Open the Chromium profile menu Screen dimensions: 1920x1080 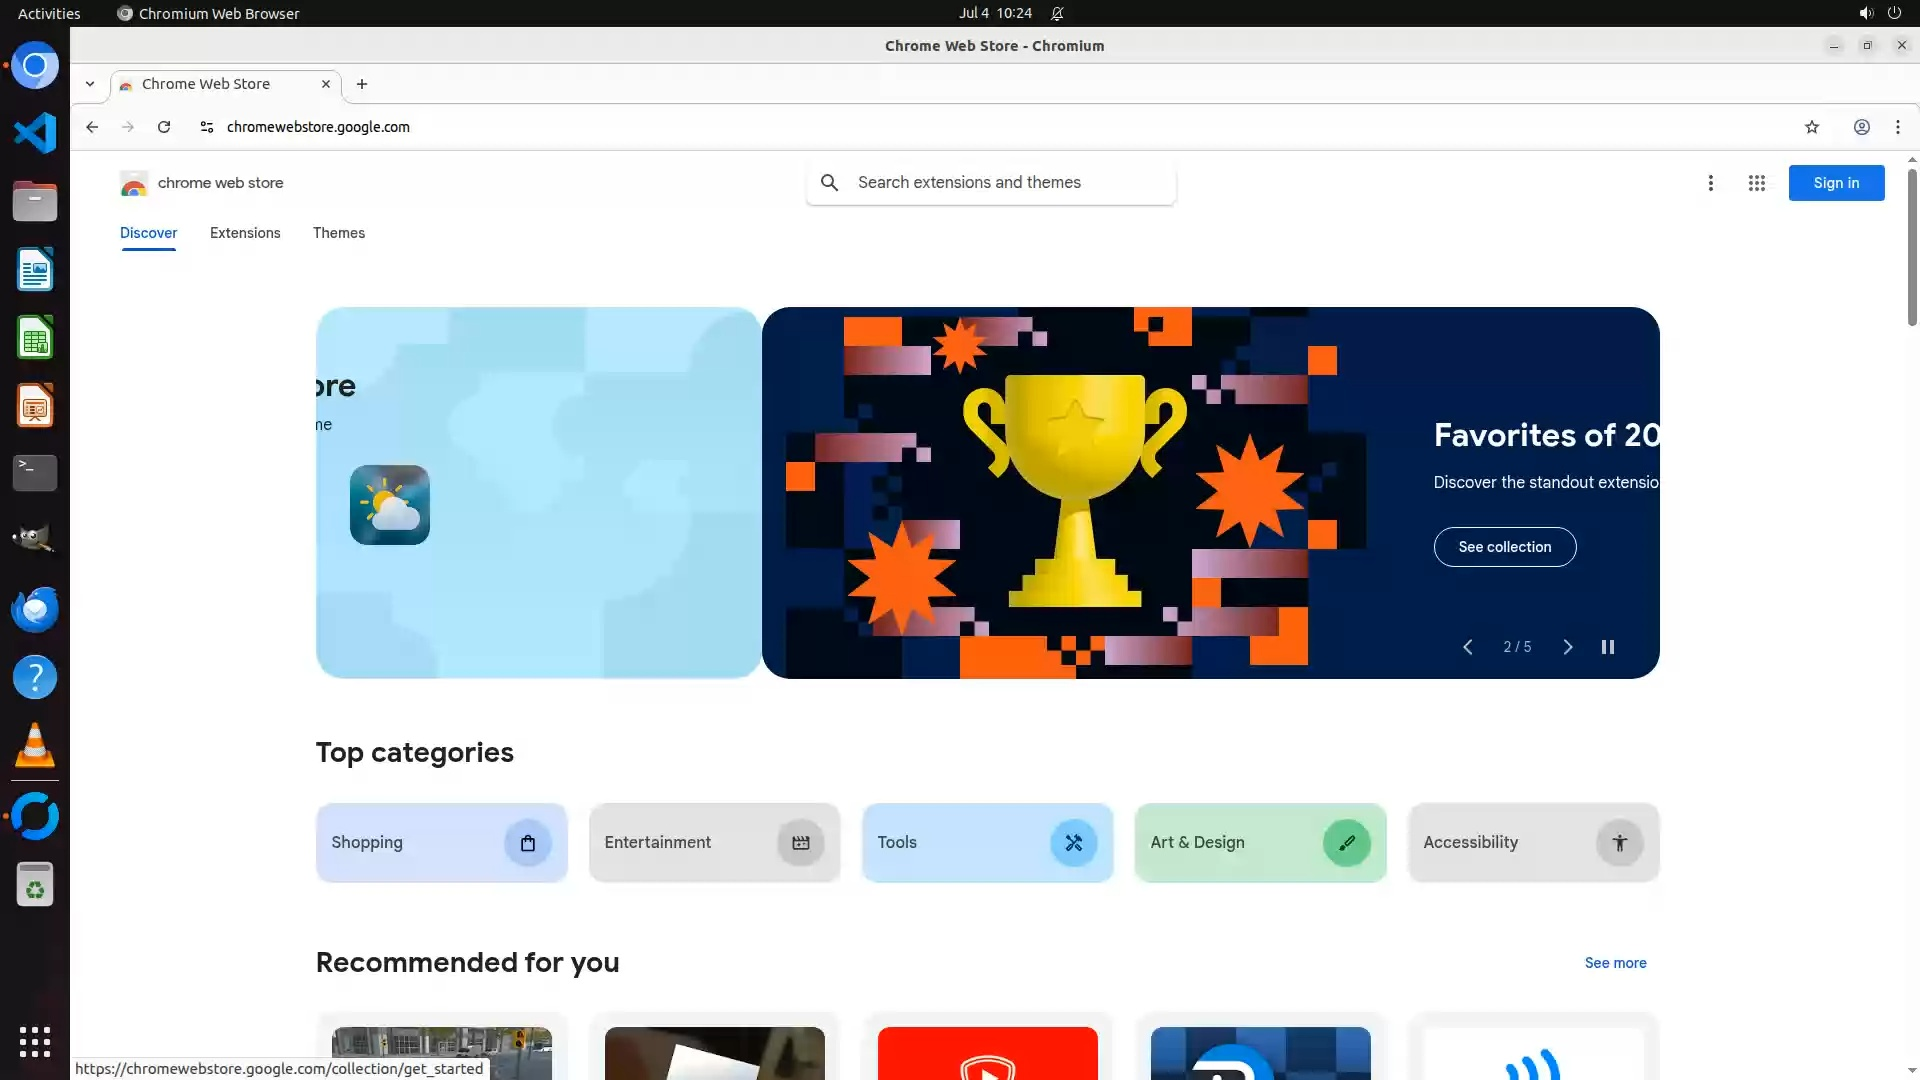pyautogui.click(x=1861, y=127)
